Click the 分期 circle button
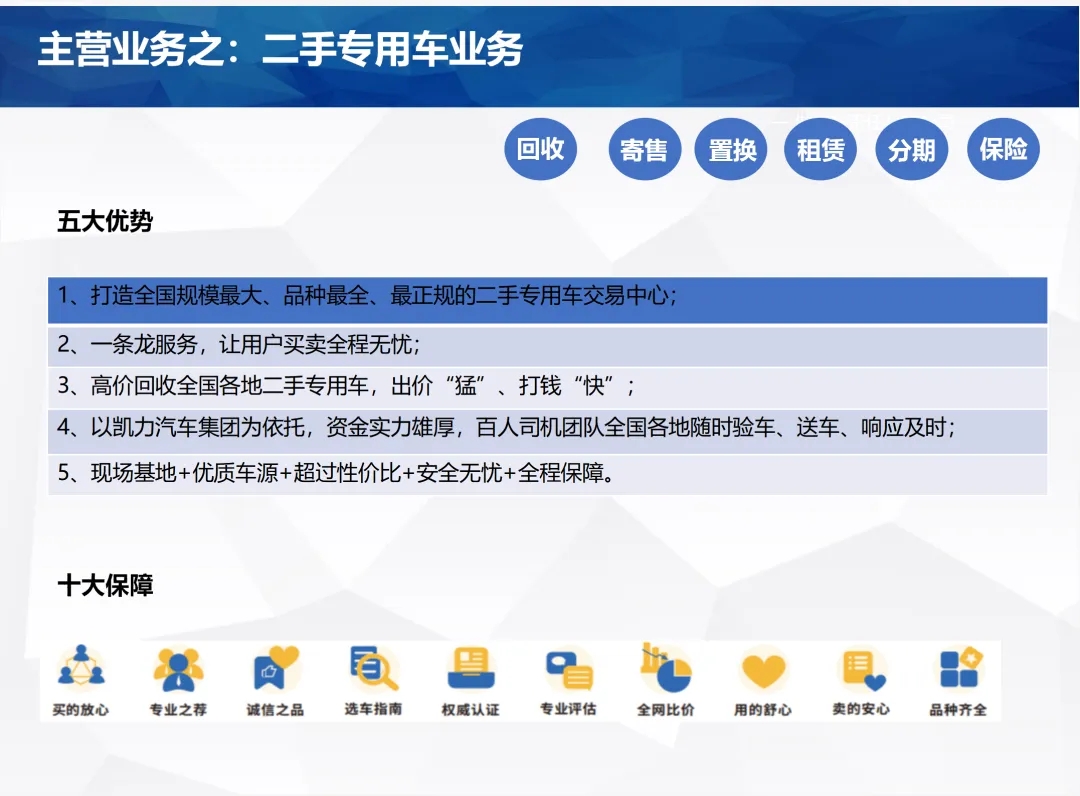This screenshot has height=796, width=1080. tap(911, 150)
